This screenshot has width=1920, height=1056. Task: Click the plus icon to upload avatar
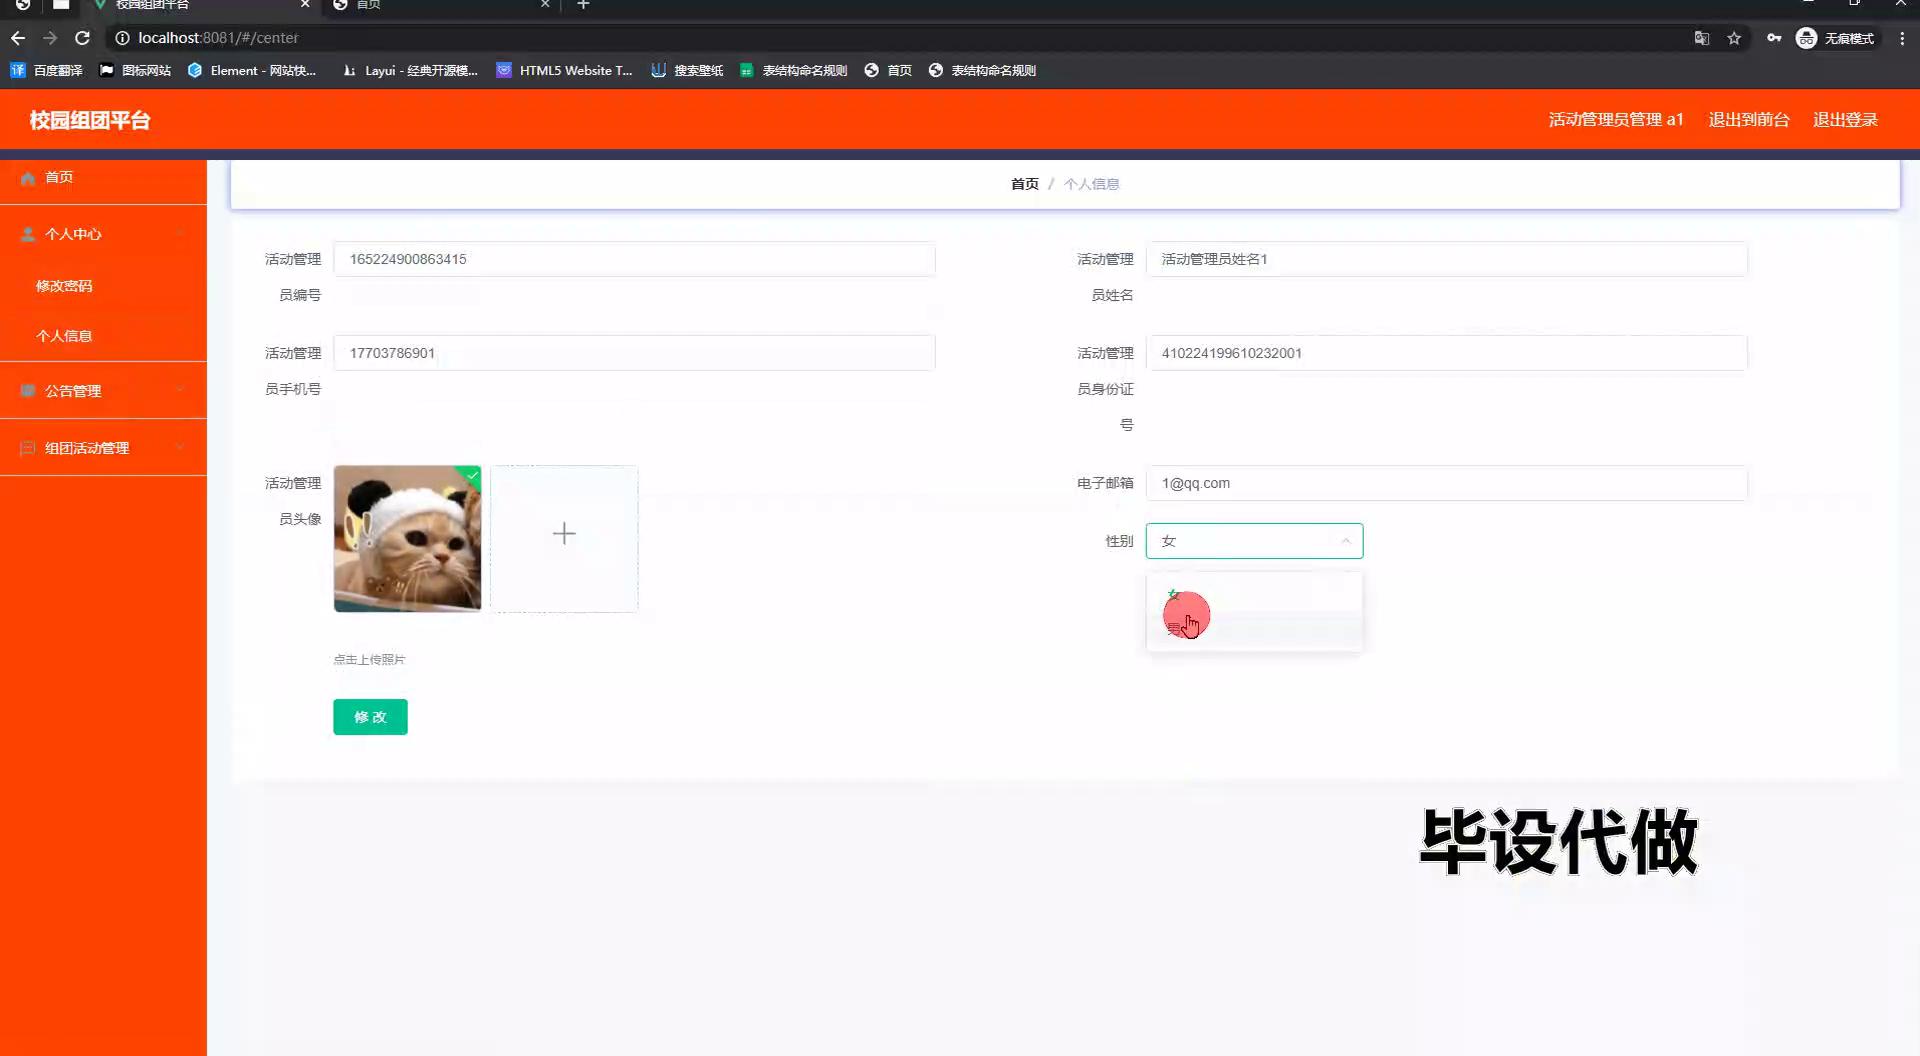point(564,534)
